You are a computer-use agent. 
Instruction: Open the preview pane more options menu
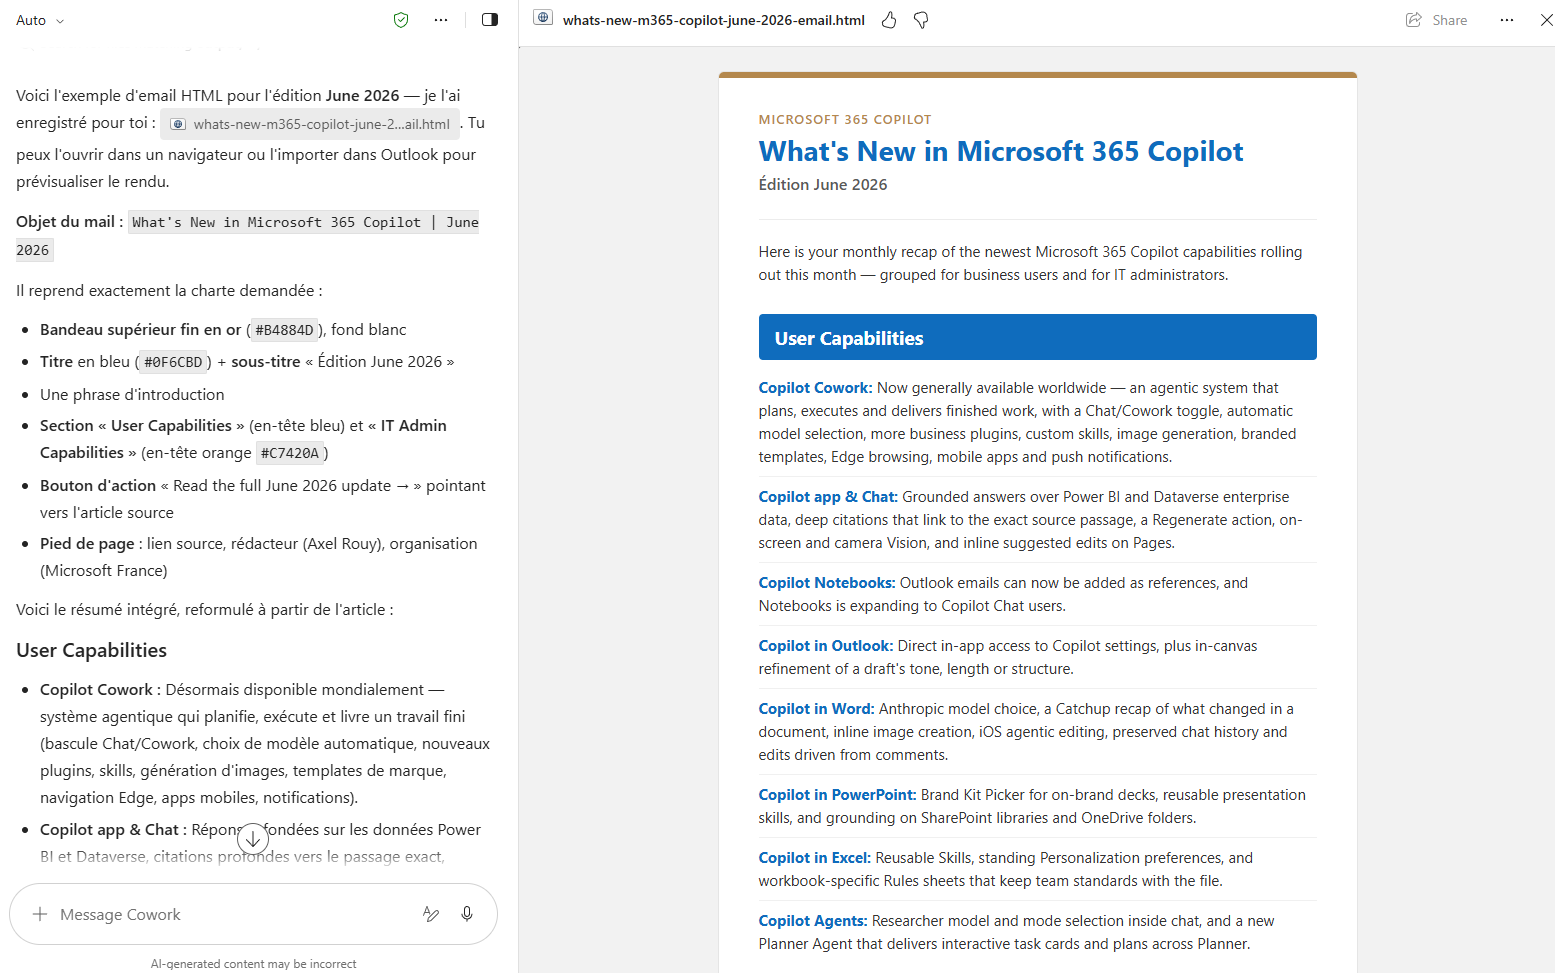(x=1507, y=20)
